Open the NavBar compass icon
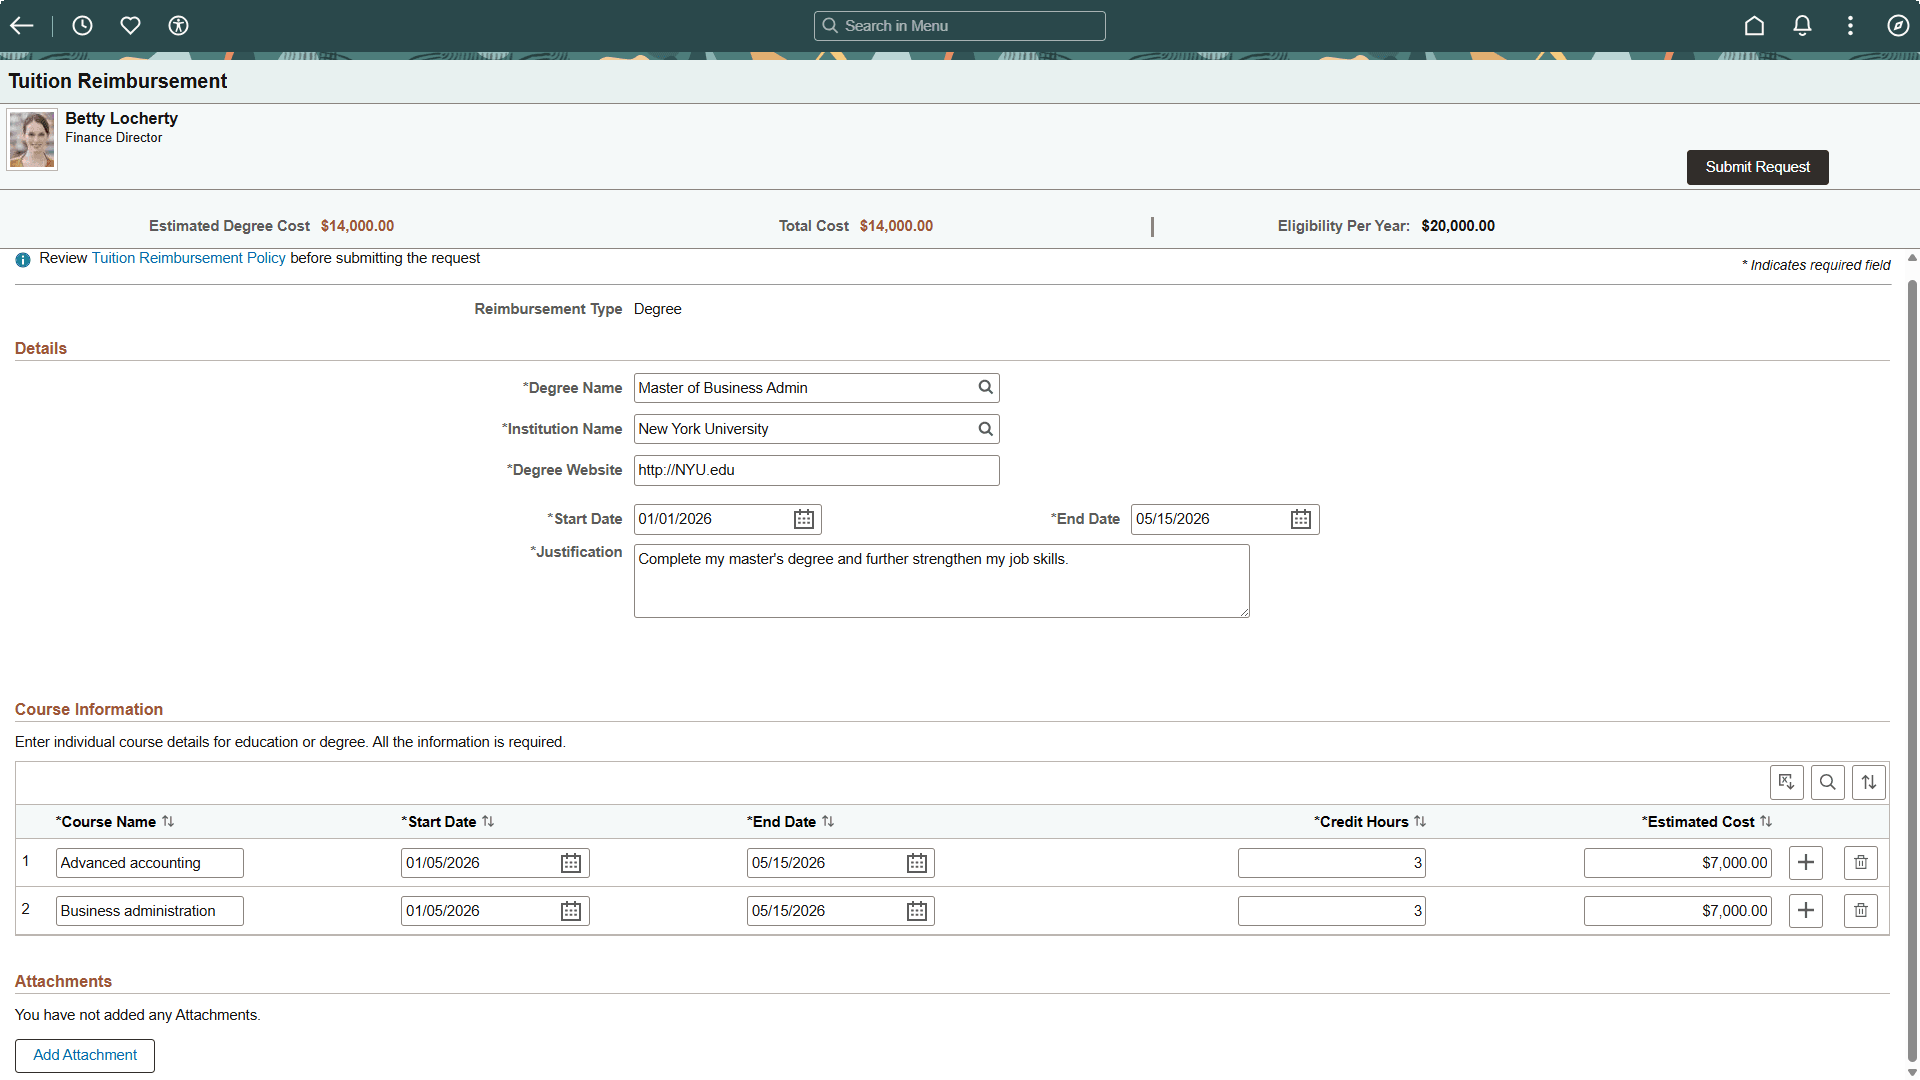The height and width of the screenshot is (1080, 1920). (x=1899, y=25)
